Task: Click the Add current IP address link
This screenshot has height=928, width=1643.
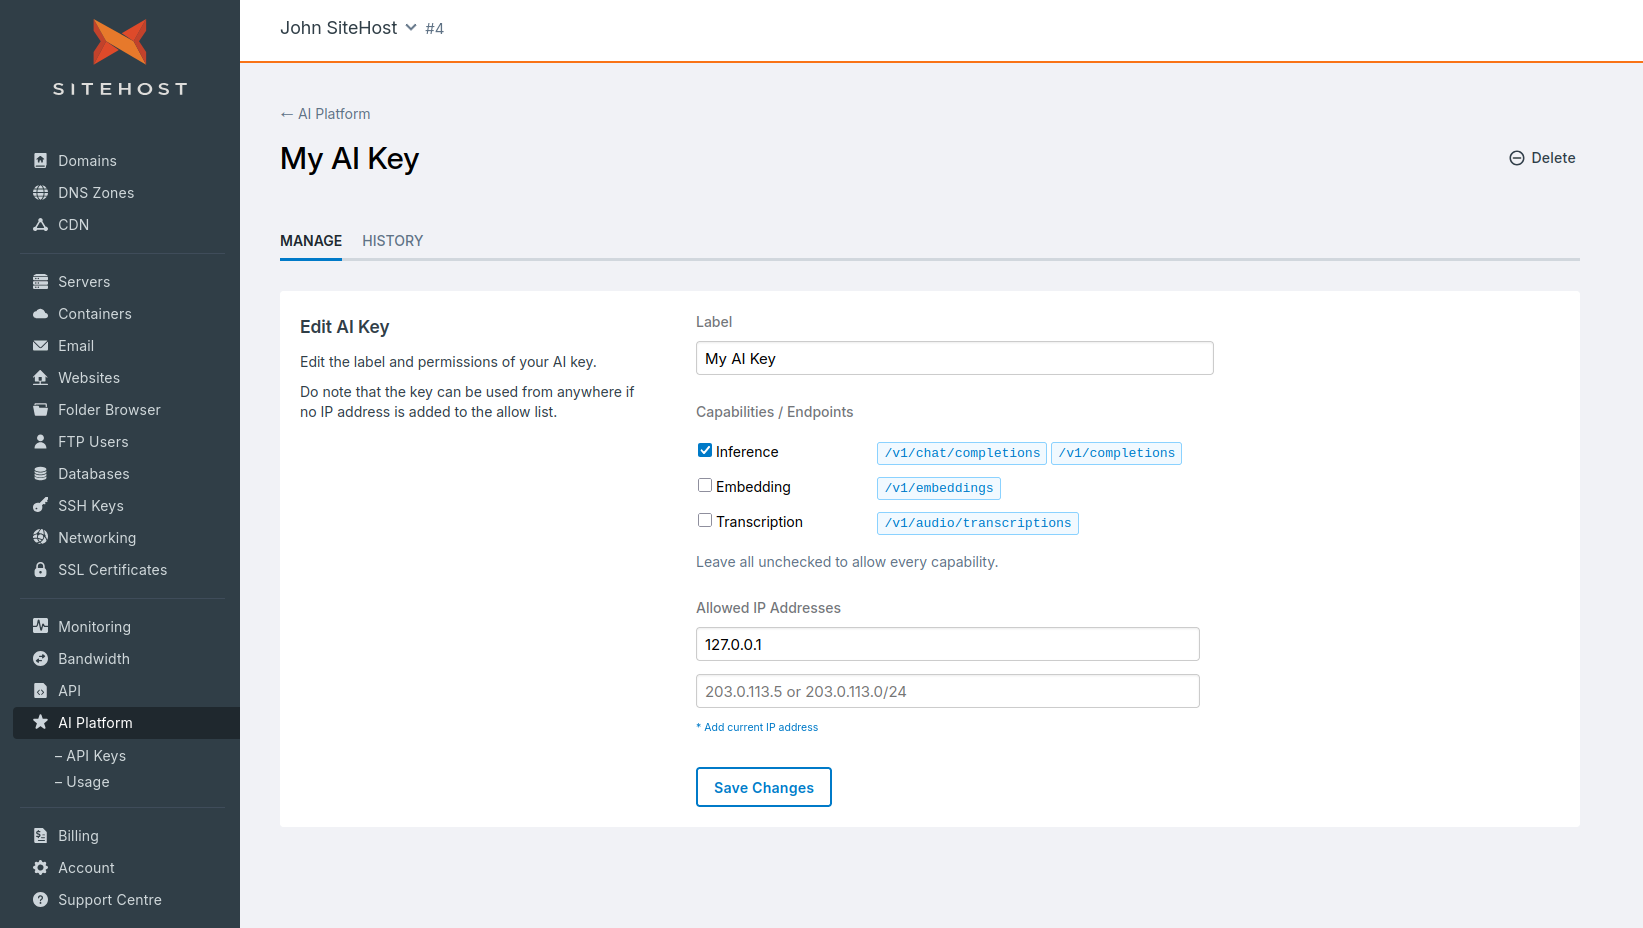Action: coord(760,727)
